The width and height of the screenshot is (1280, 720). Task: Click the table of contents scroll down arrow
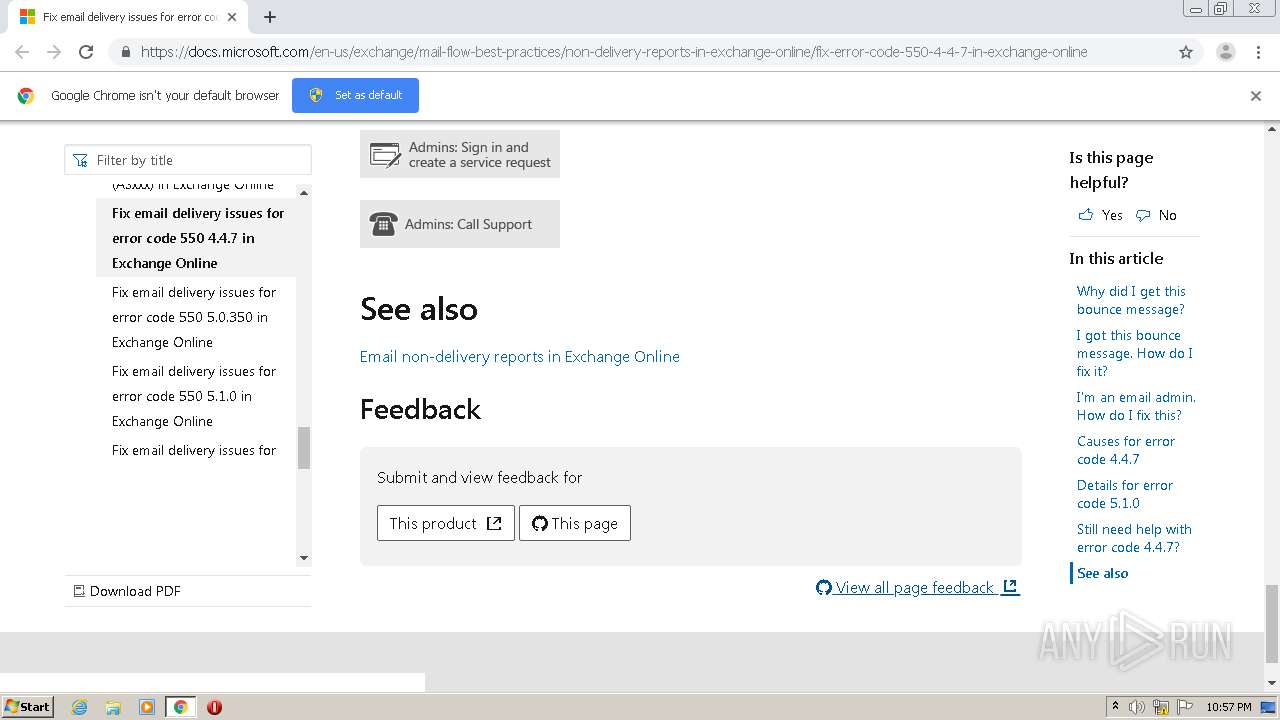tap(304, 558)
